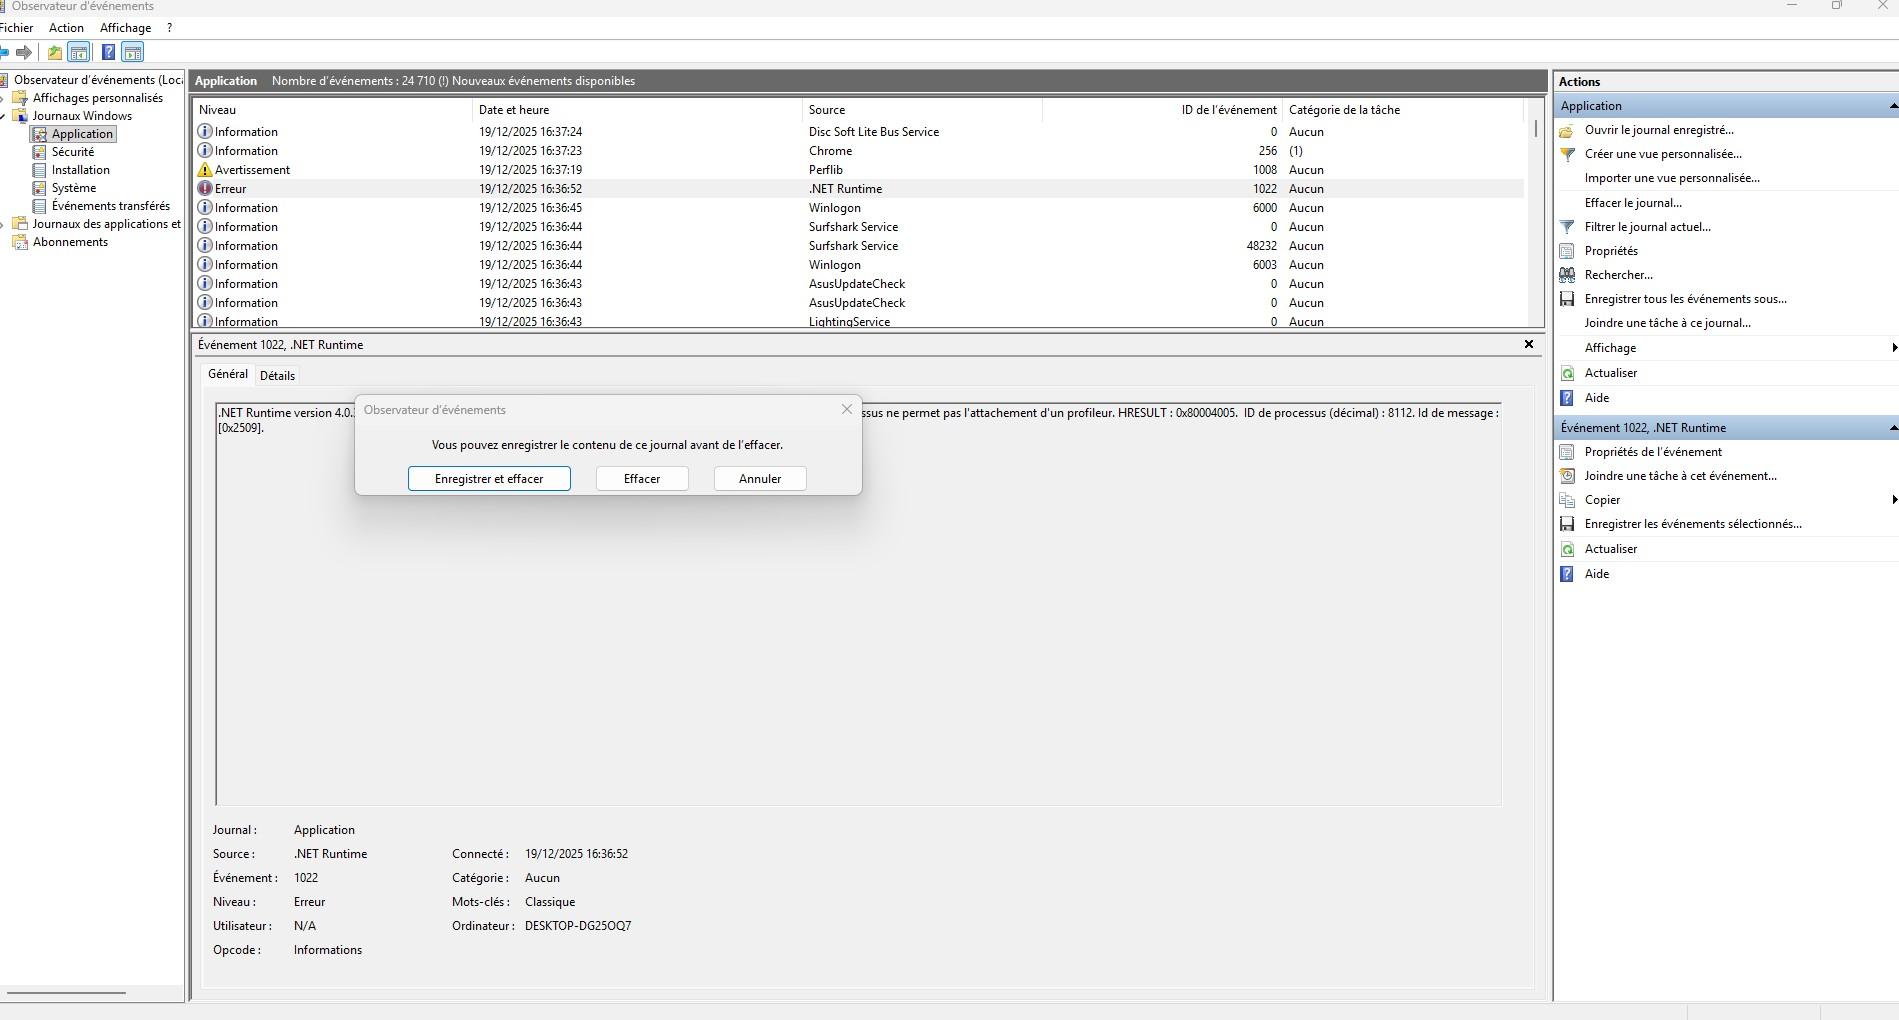Click the Joindre une tâche à cet événement icon

(1567, 476)
